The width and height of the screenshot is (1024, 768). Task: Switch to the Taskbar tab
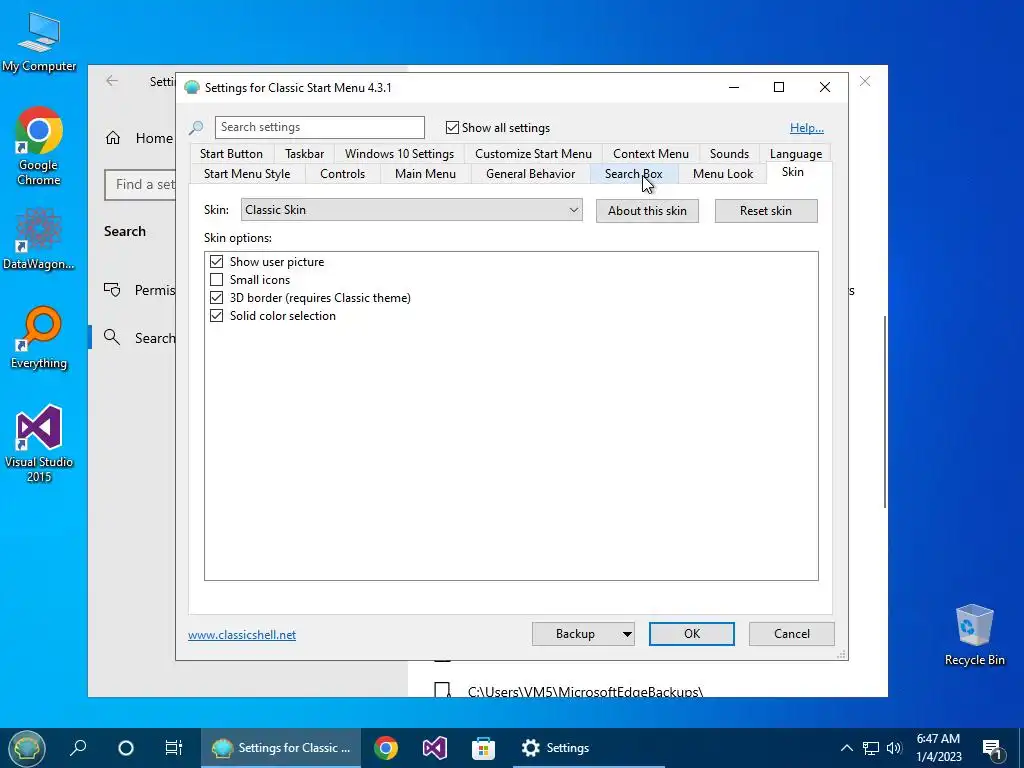(x=304, y=153)
